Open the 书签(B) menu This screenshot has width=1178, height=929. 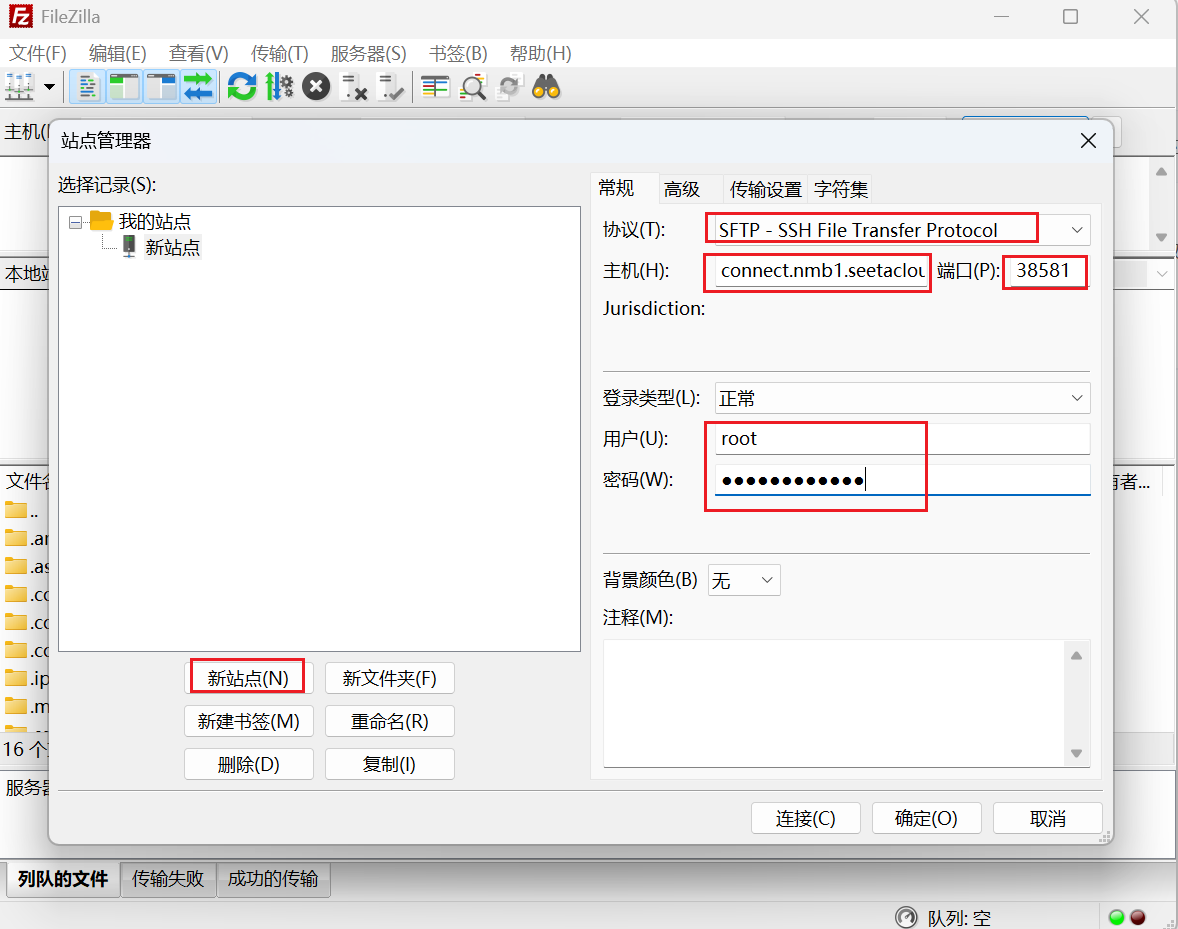point(458,53)
